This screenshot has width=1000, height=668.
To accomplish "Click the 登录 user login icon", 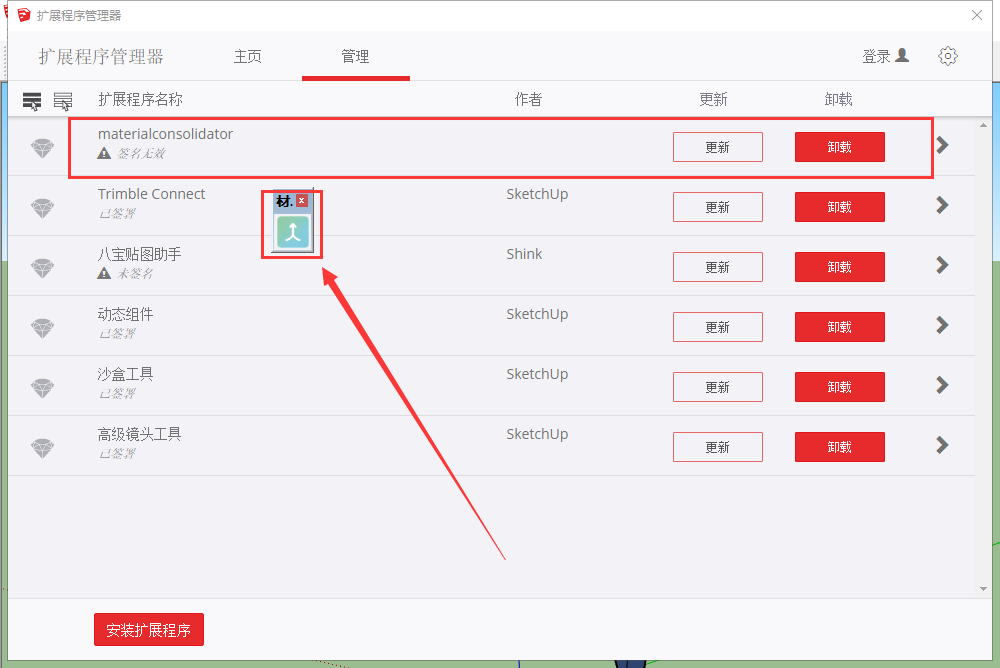I will click(x=902, y=56).
